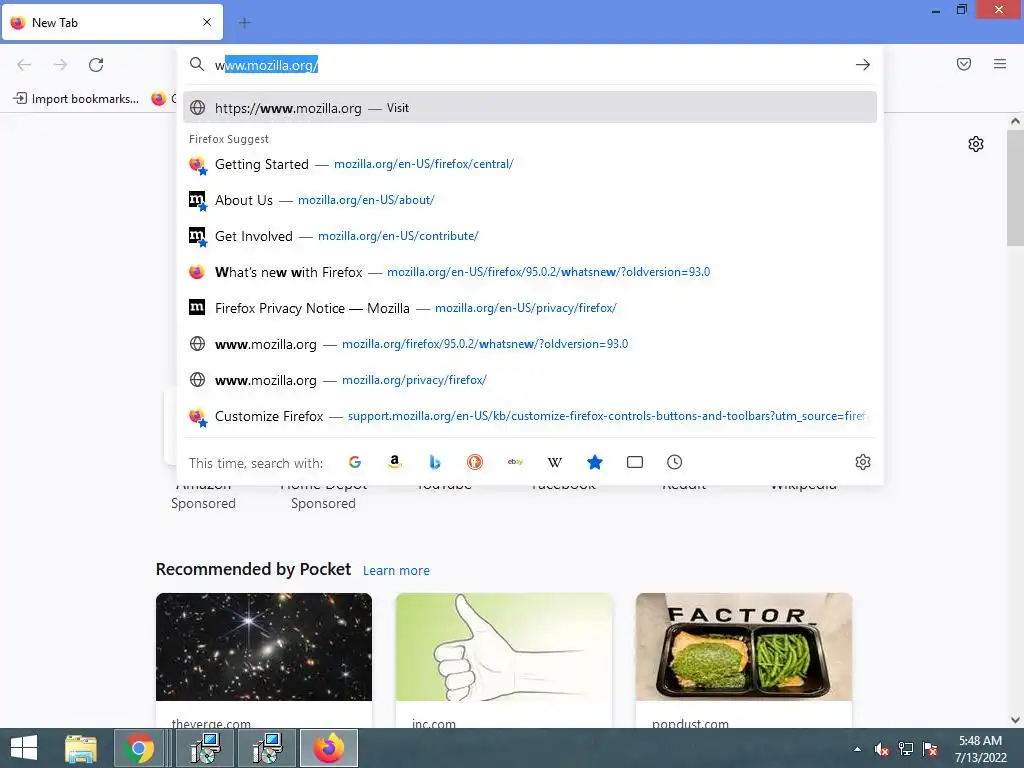The image size is (1024, 768).
Task: Search this time with Amazon
Action: [394, 462]
